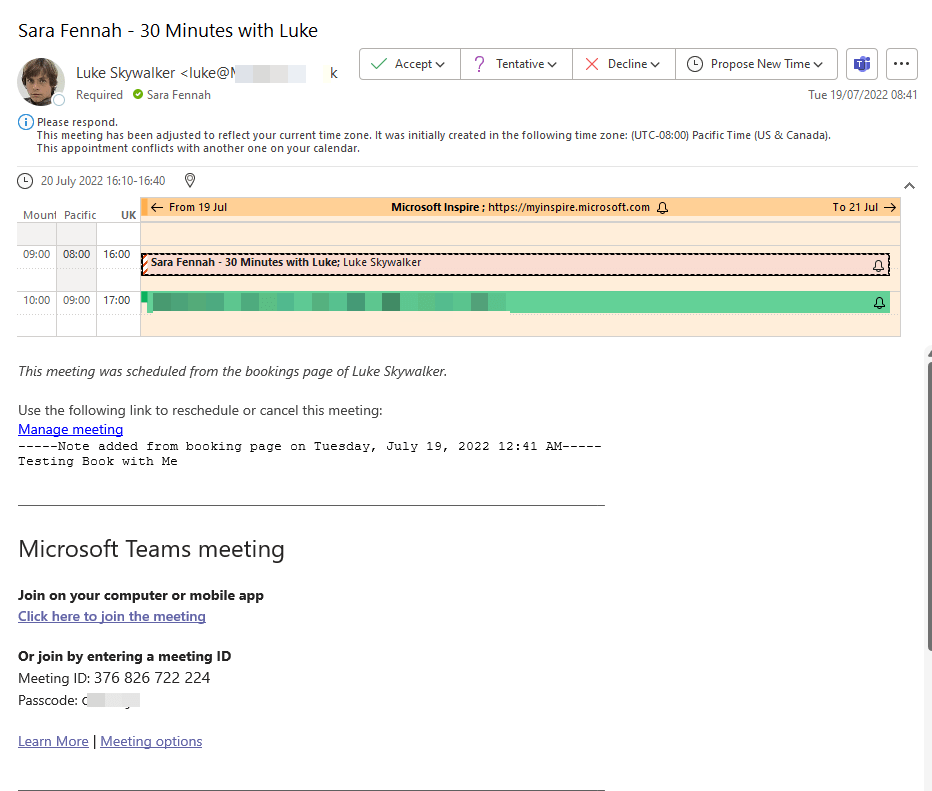
Task: Open the Decline dropdown menu
Action: point(655,64)
